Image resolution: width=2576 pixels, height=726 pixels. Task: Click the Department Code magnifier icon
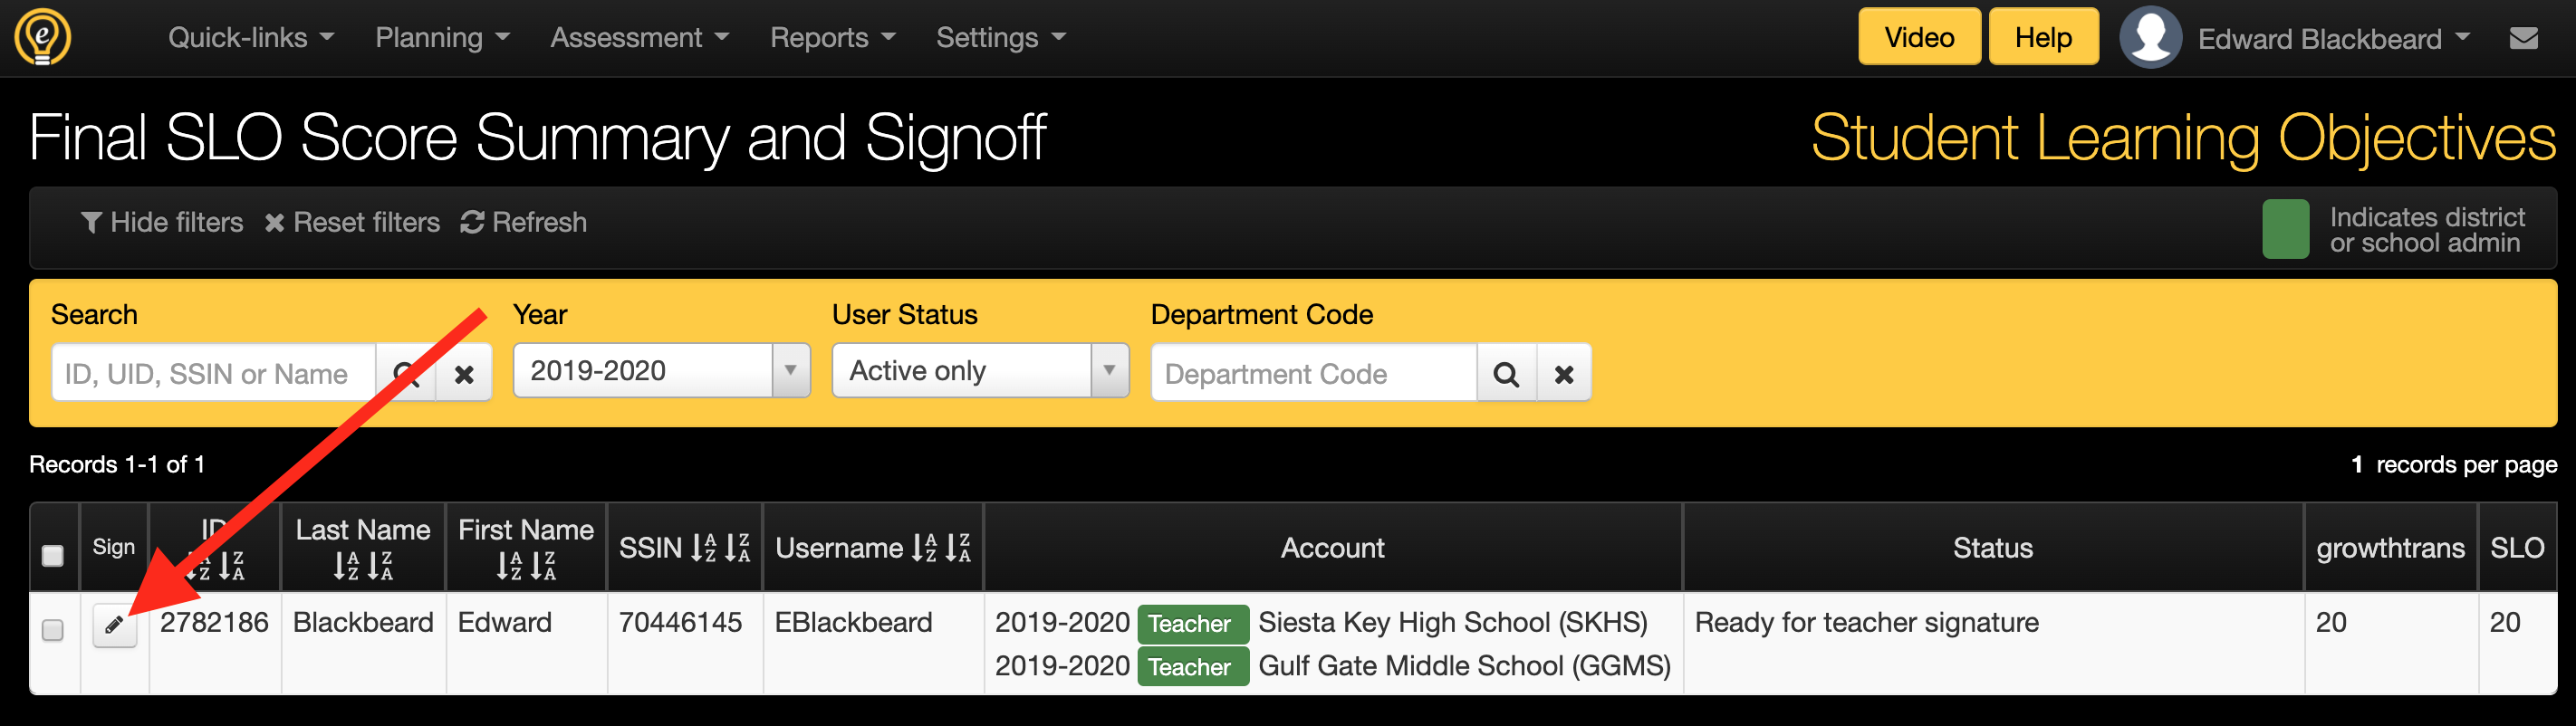coord(1506,374)
